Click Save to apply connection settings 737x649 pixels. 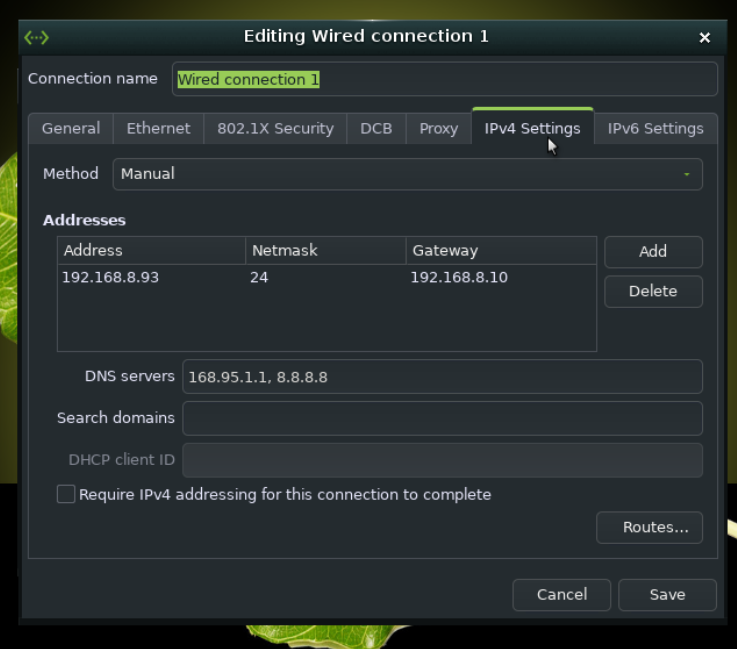pos(667,595)
